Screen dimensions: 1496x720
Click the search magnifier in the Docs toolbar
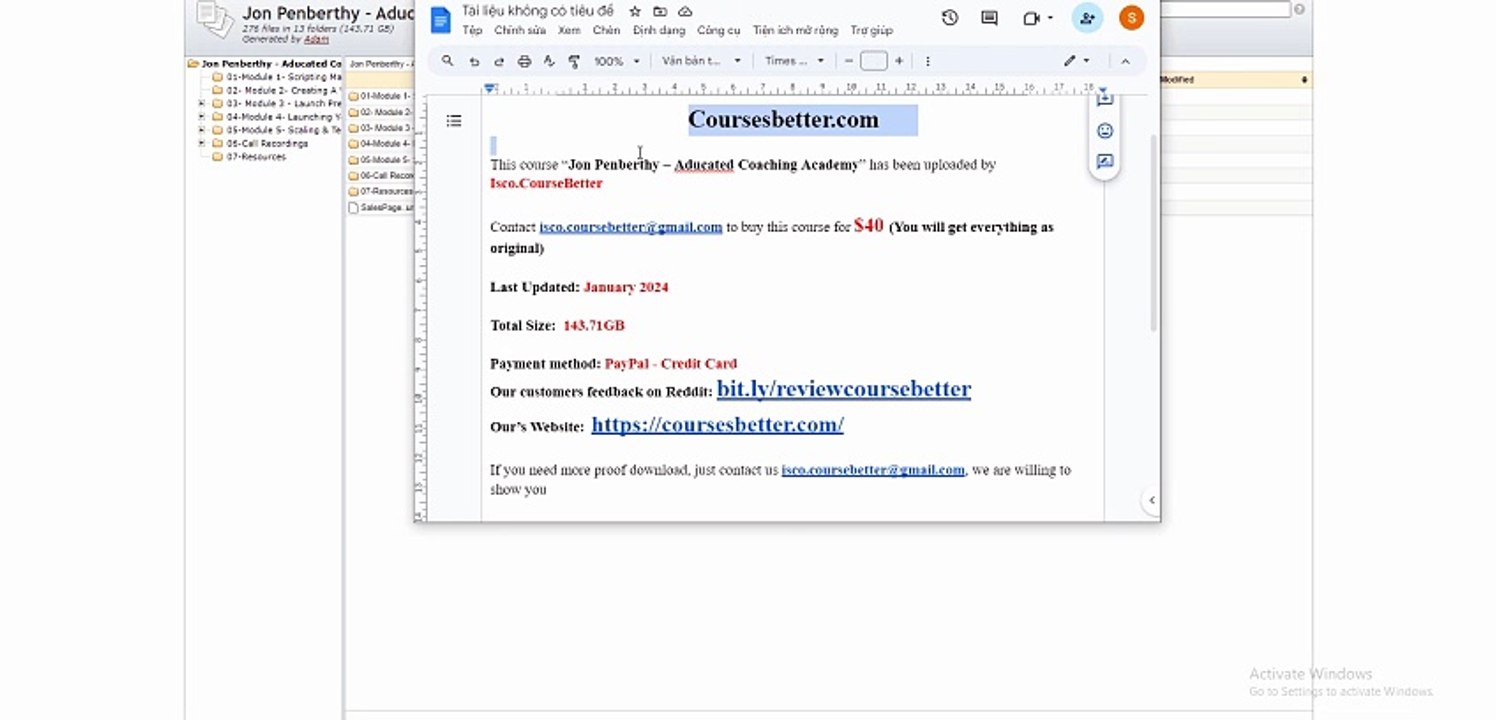coord(448,61)
